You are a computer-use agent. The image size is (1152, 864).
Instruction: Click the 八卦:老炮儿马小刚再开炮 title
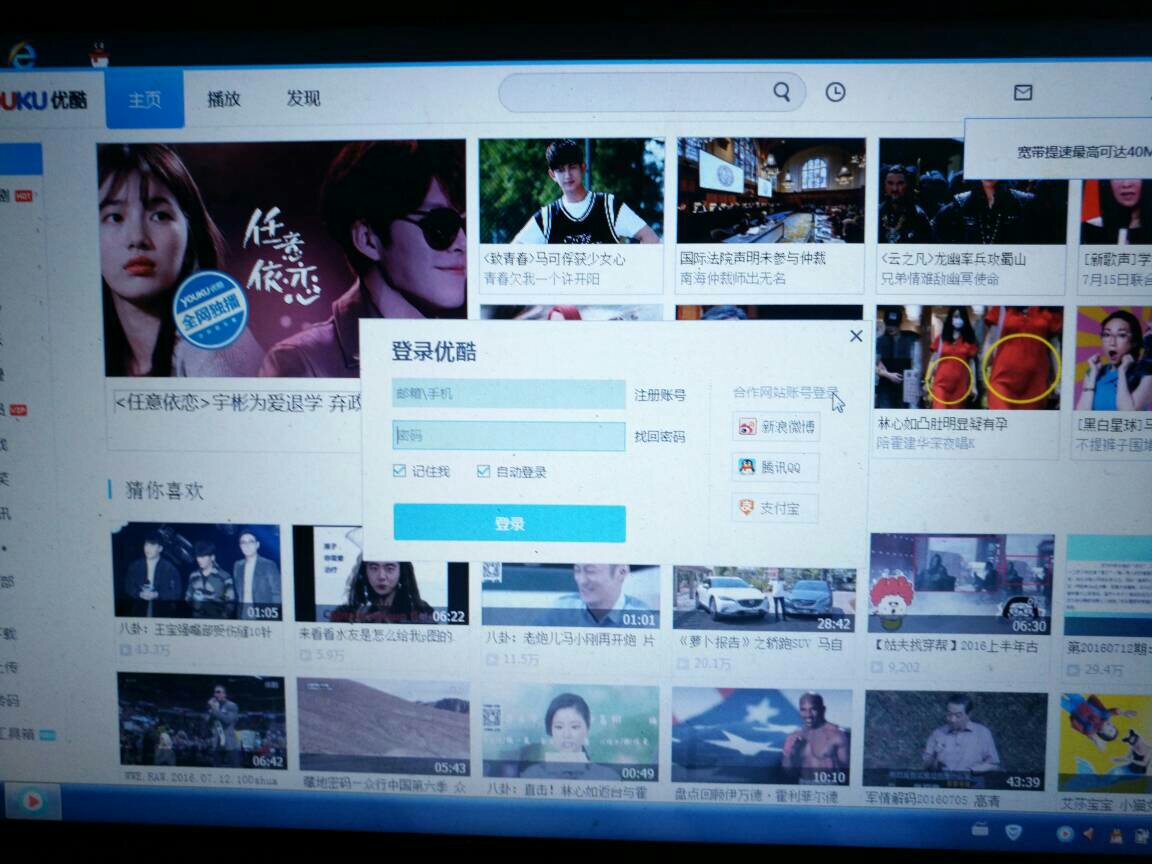pos(570,640)
